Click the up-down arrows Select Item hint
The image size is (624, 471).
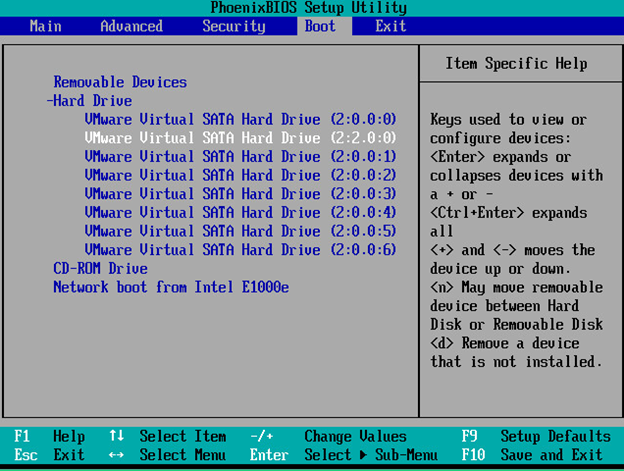pos(168,436)
